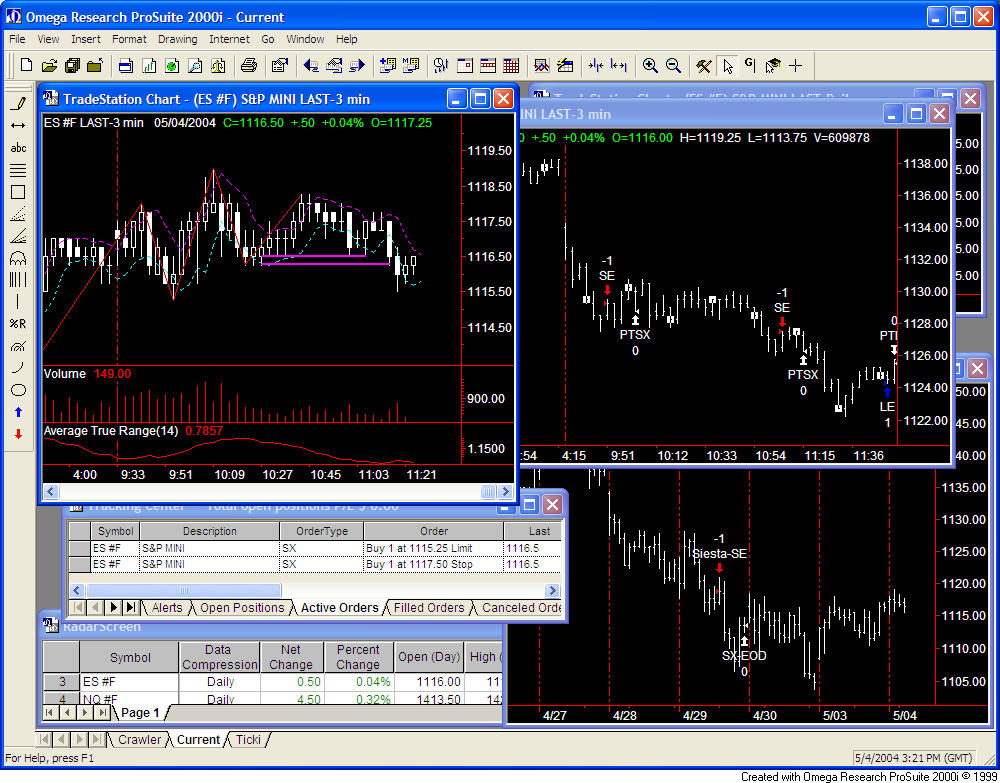Click the Volume indicator label
Viewport: 1000px width, 783px height.
64,374
